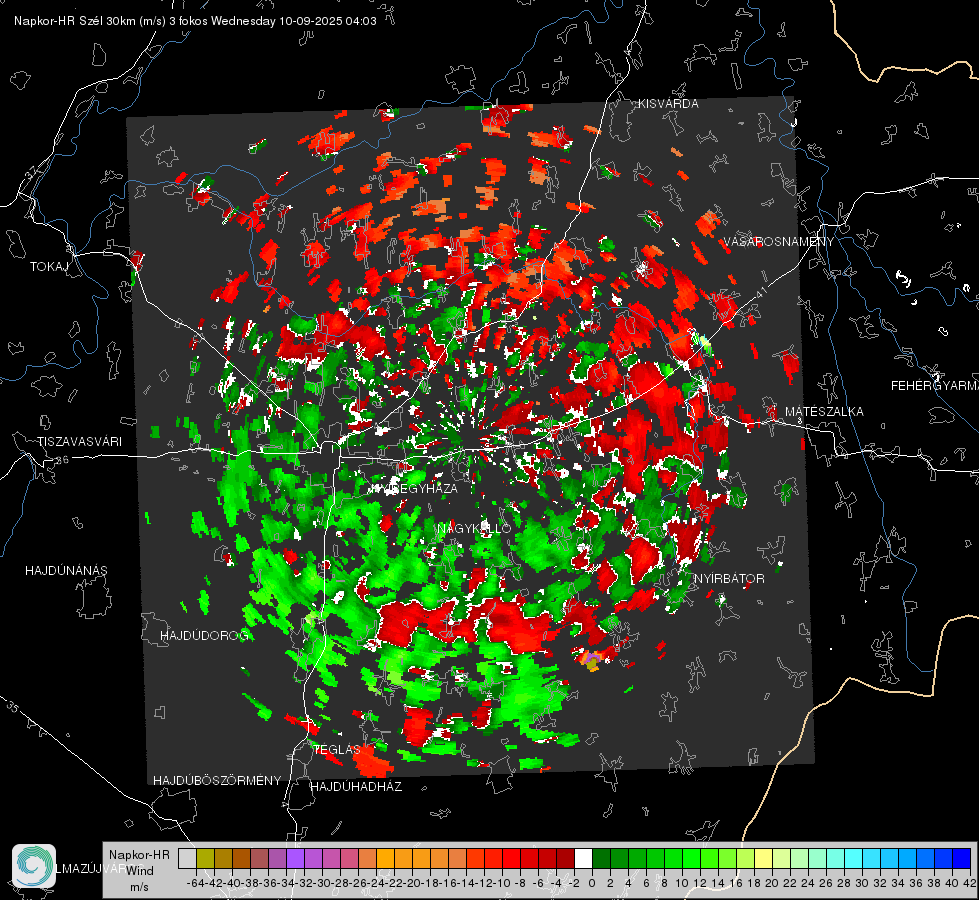Click the NYÍRBÁTOR town label
The height and width of the screenshot is (900, 979).
(x=729, y=579)
